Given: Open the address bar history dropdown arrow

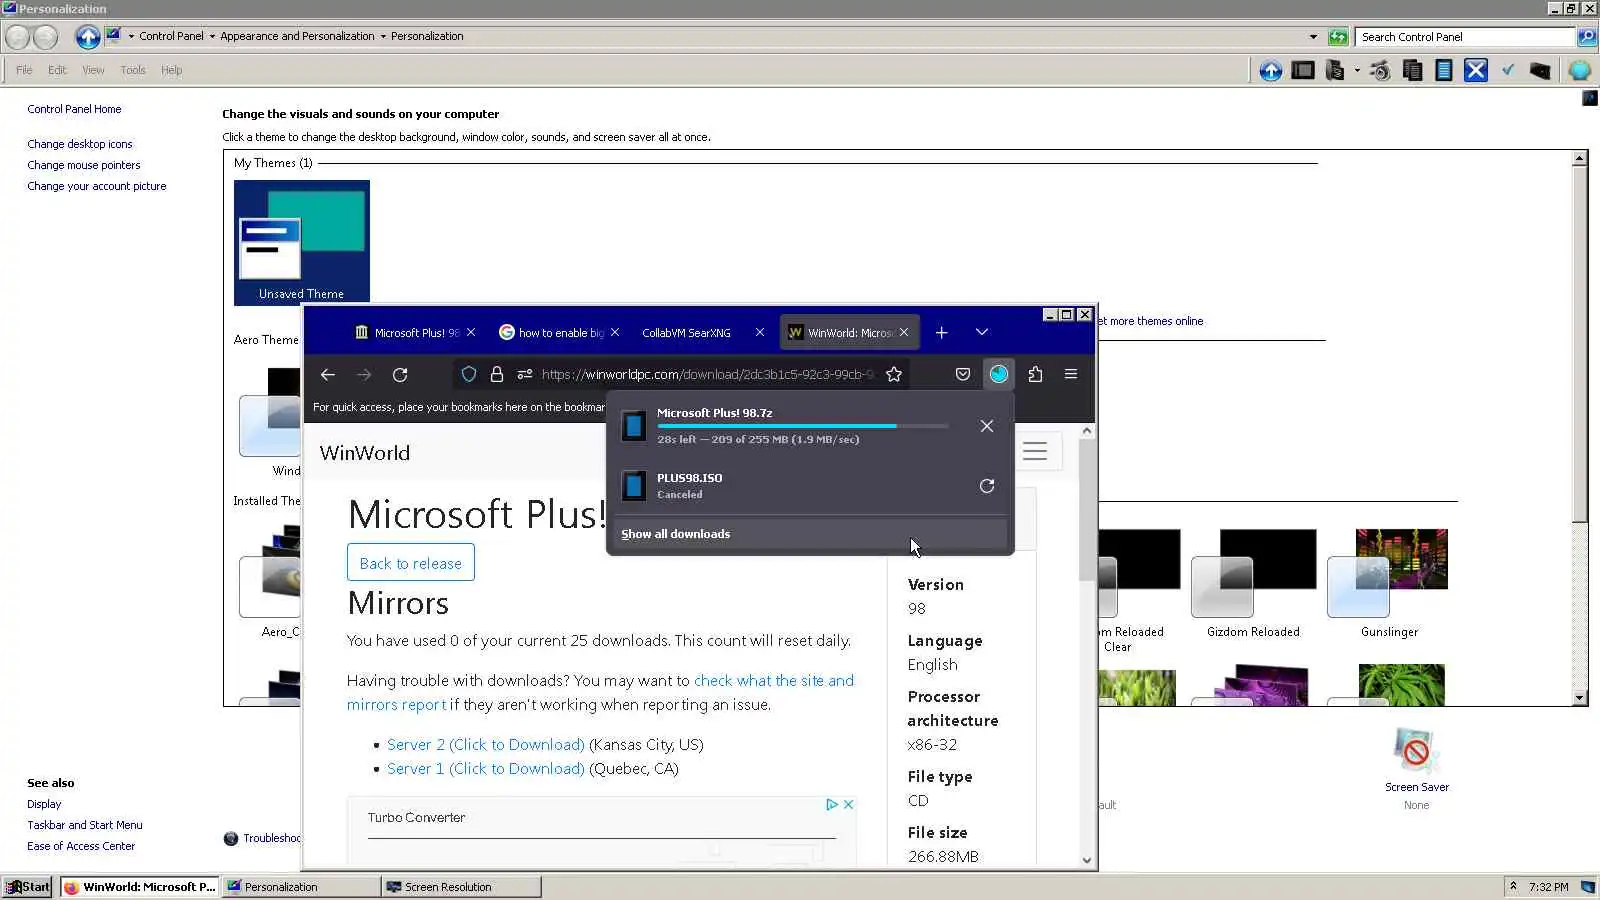Looking at the screenshot, I should pyautogui.click(x=1313, y=37).
